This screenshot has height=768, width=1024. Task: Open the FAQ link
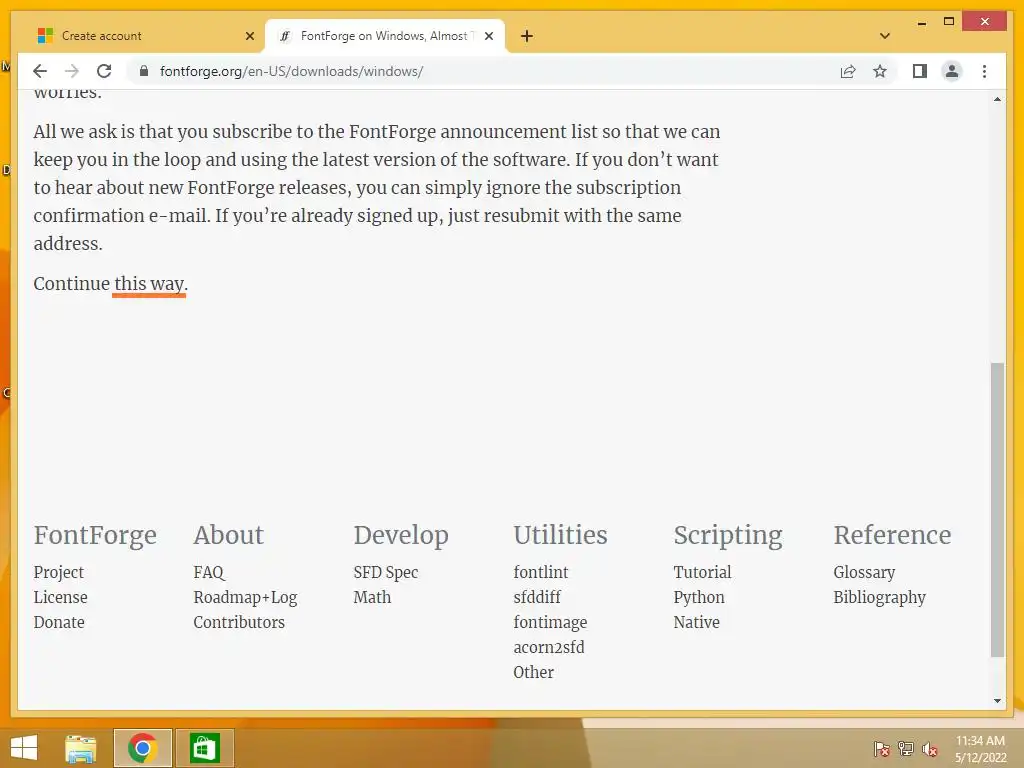(209, 572)
